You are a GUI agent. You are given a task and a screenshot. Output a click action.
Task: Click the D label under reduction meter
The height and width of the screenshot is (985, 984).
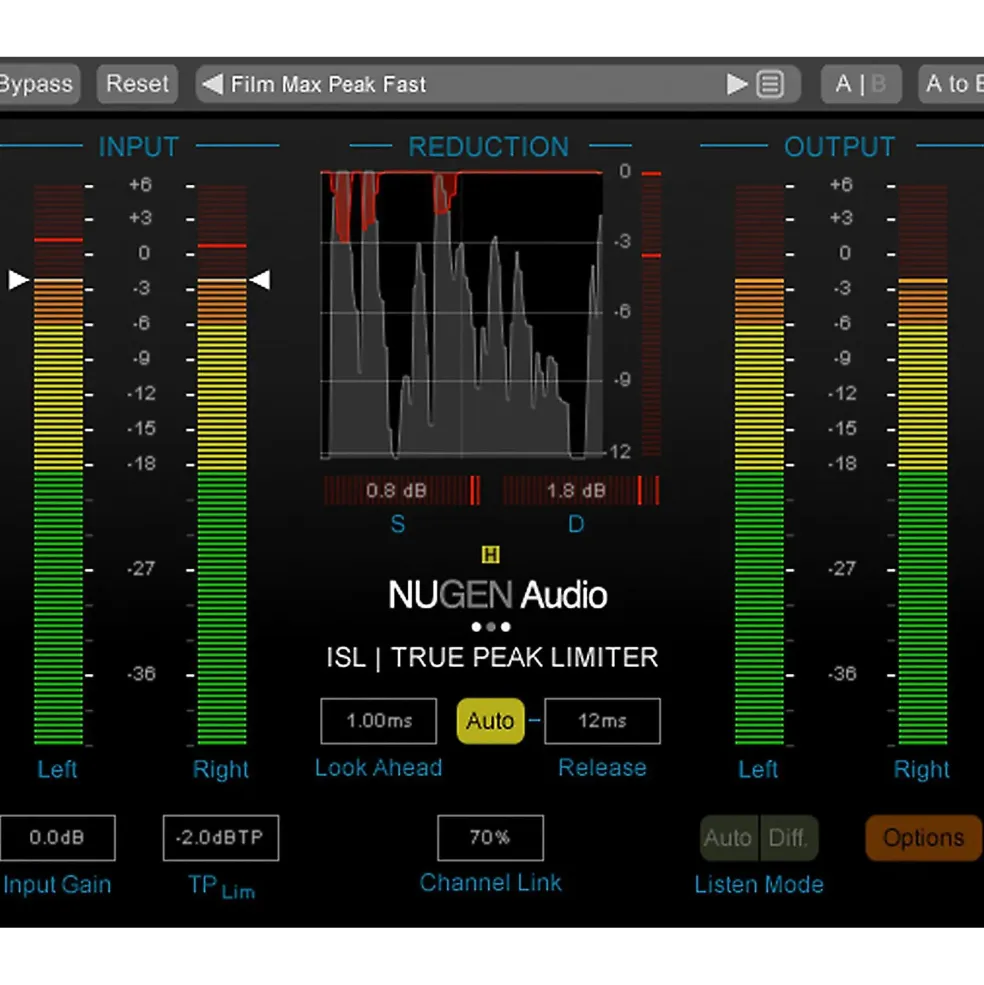576,524
